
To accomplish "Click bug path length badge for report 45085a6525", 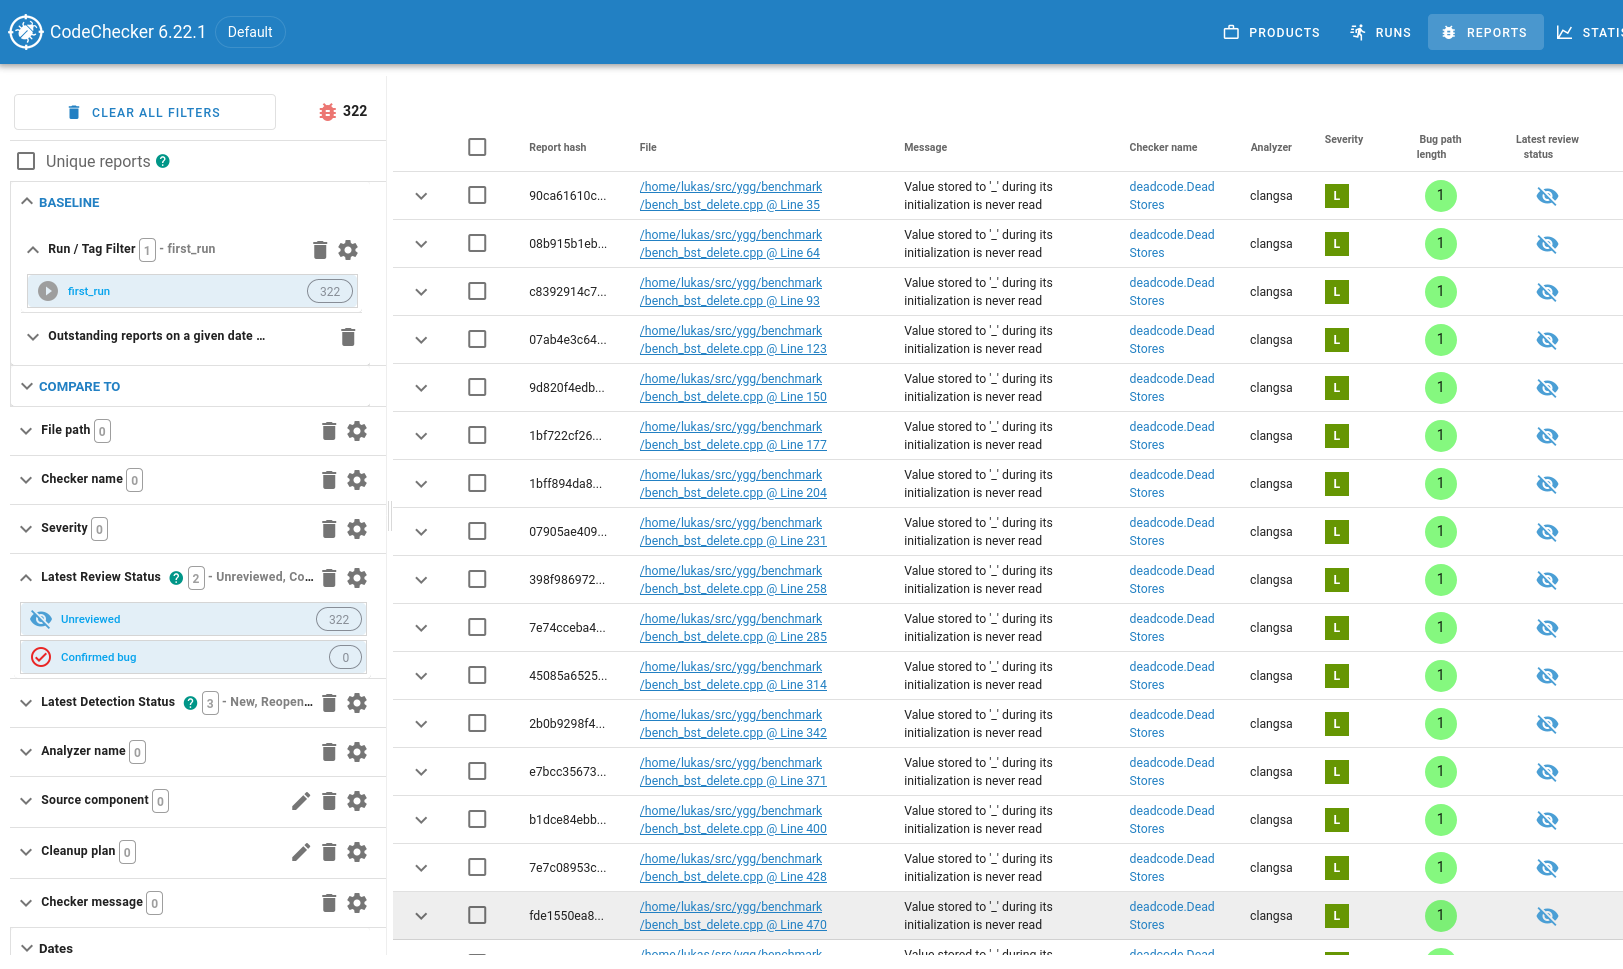I will [x=1440, y=676].
